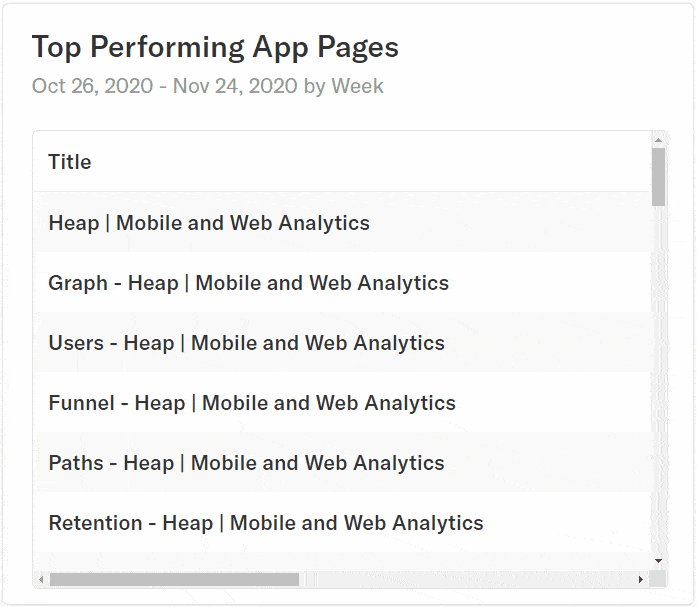The width and height of the screenshot is (697, 607).
Task: Select the Graph - Heap row
Action: click(x=342, y=283)
